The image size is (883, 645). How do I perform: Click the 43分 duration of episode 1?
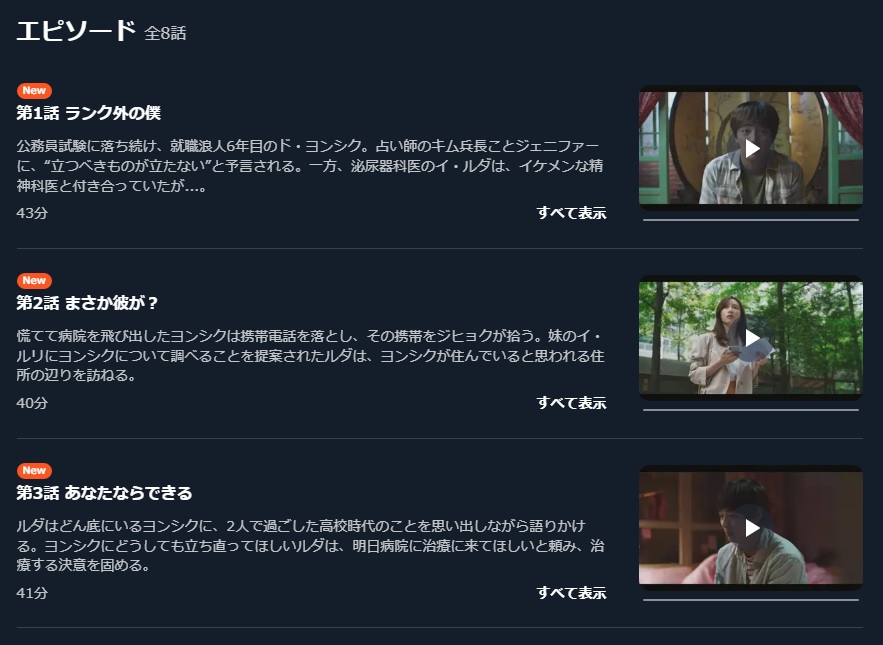pos(32,213)
